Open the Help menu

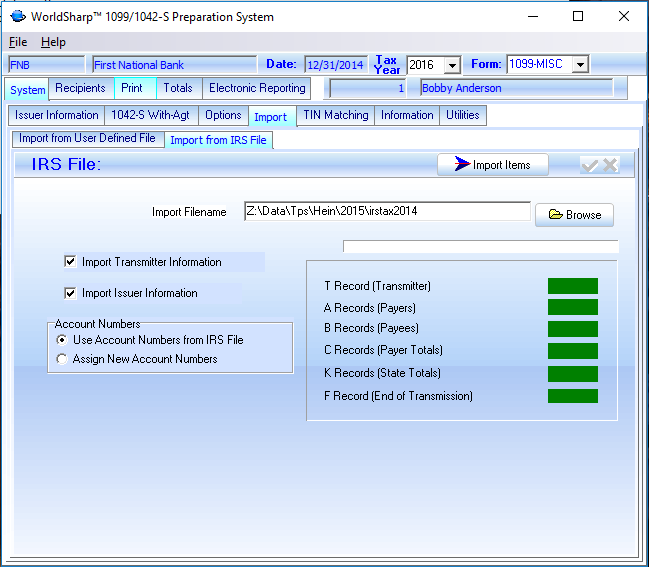53,42
